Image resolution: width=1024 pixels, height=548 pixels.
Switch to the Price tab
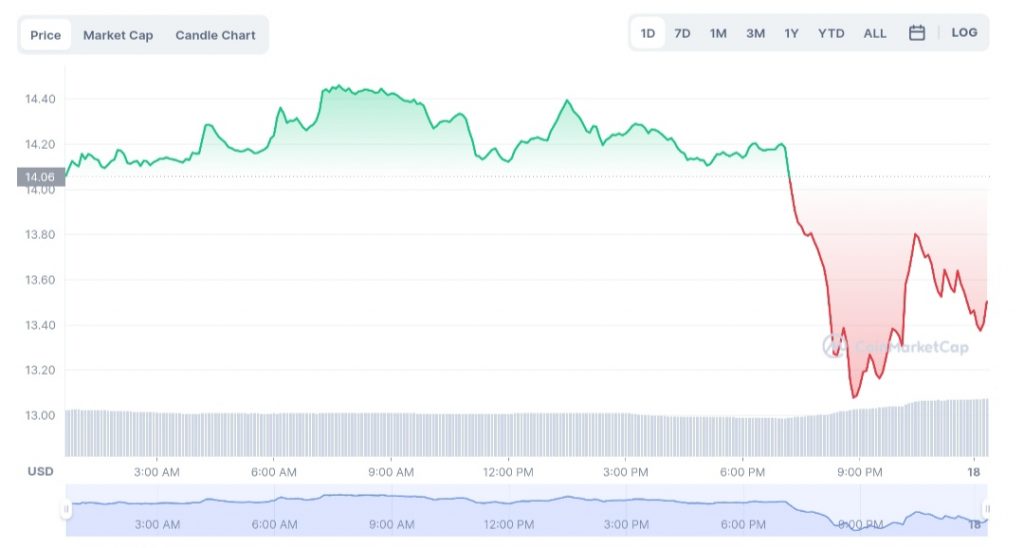pyautogui.click(x=45, y=35)
